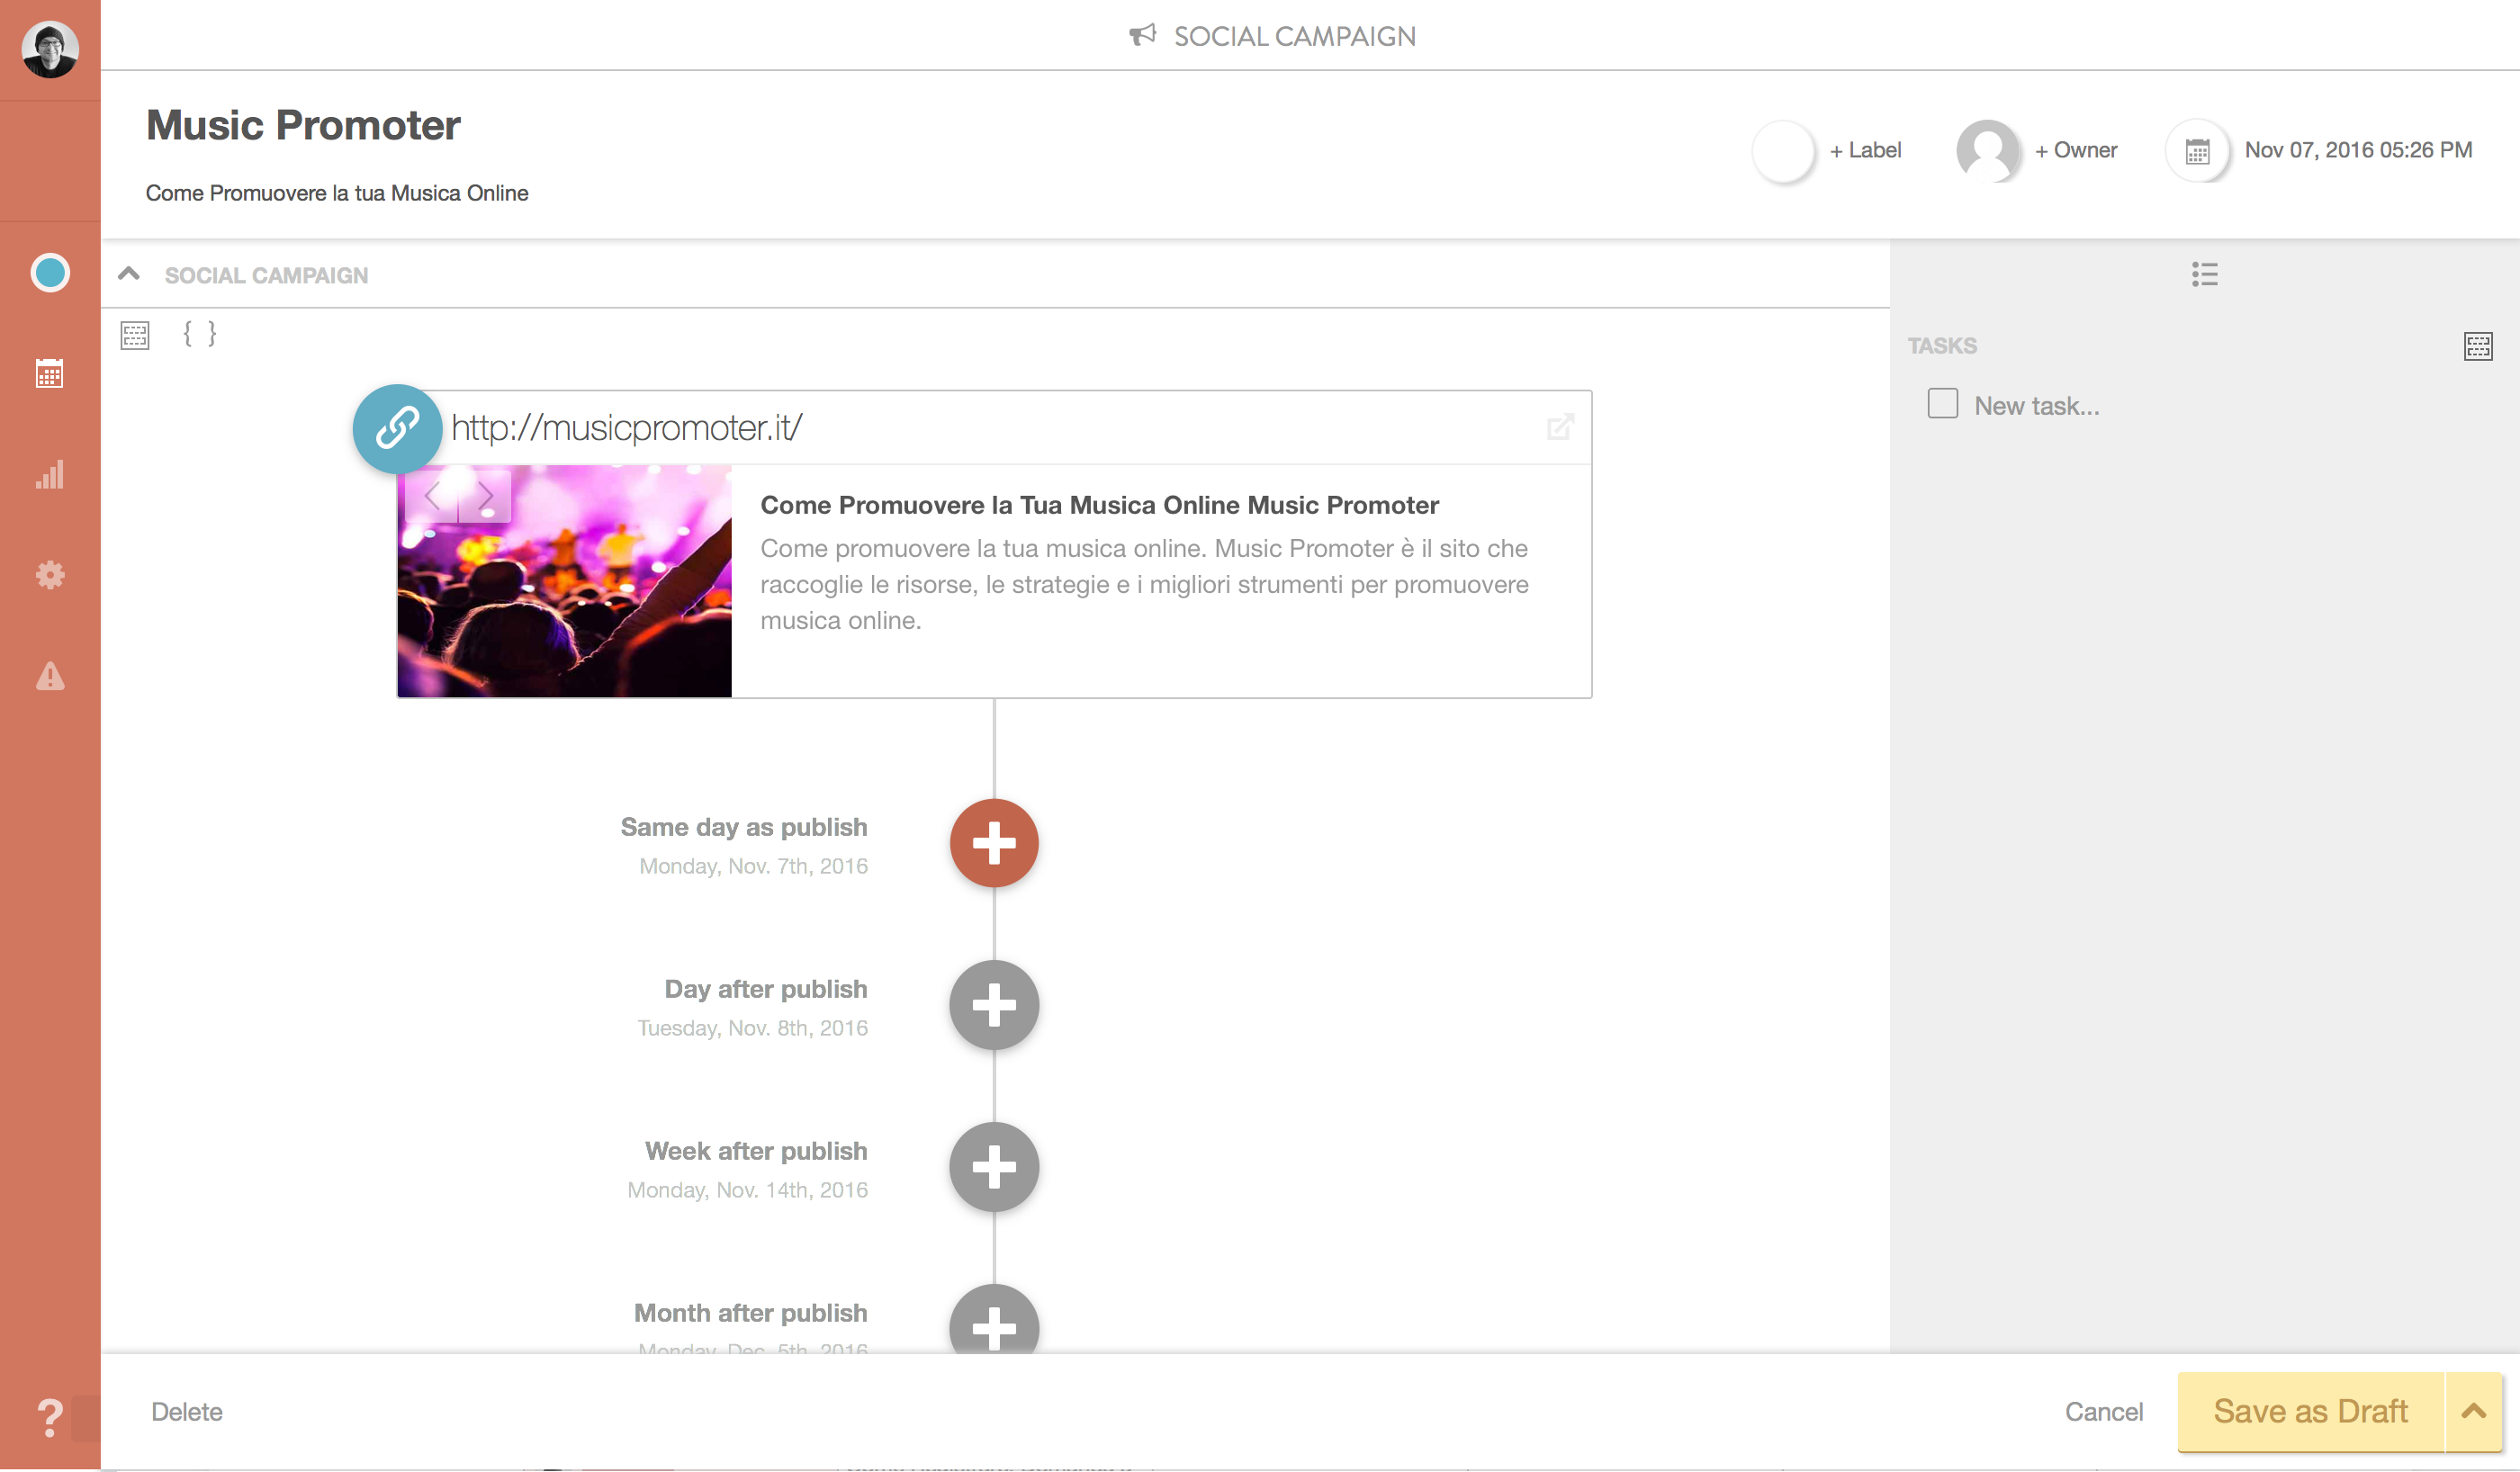
Task: Click the template grid icon under Social Campaign
Action: point(135,335)
